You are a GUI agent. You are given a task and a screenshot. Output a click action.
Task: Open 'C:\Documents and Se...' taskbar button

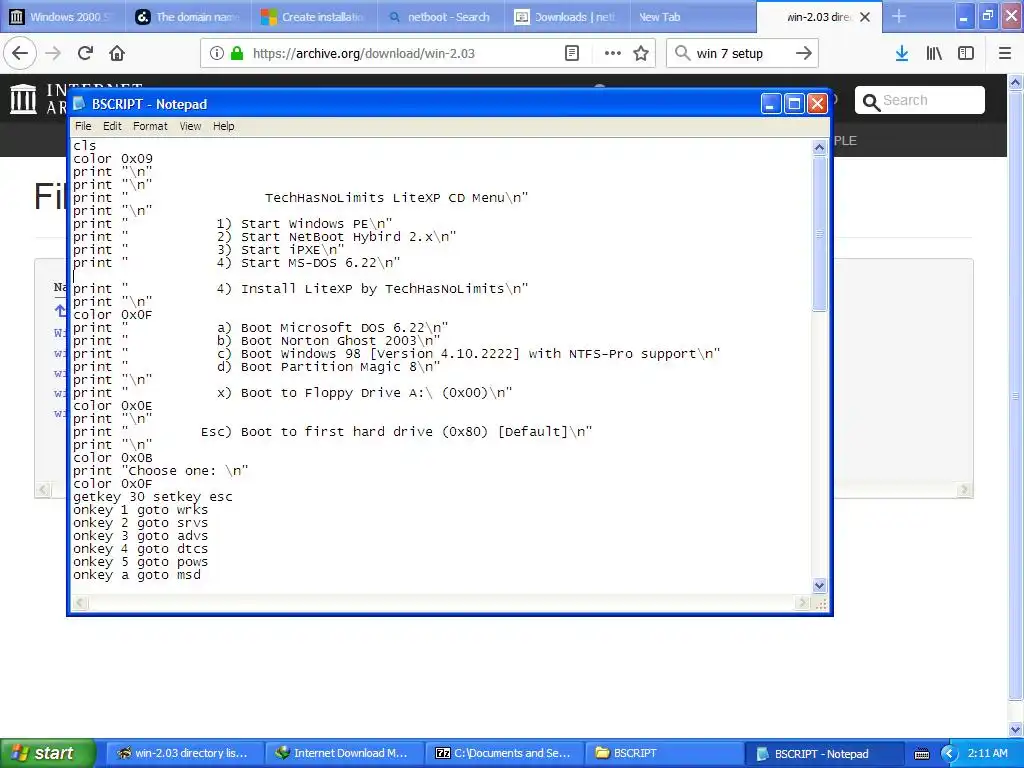click(503, 754)
